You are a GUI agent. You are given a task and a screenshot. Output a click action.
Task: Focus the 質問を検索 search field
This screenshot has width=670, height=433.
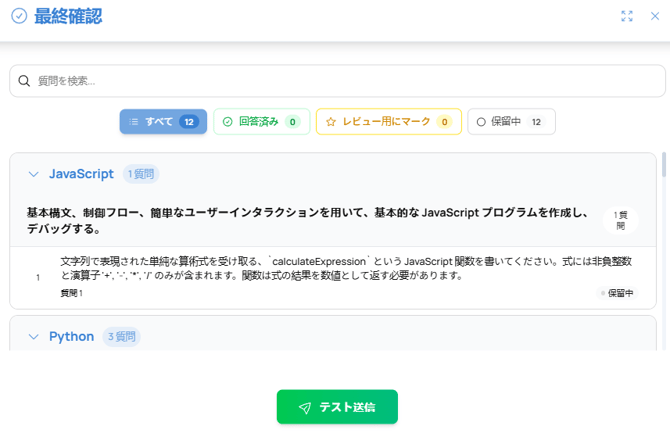pos(340,81)
